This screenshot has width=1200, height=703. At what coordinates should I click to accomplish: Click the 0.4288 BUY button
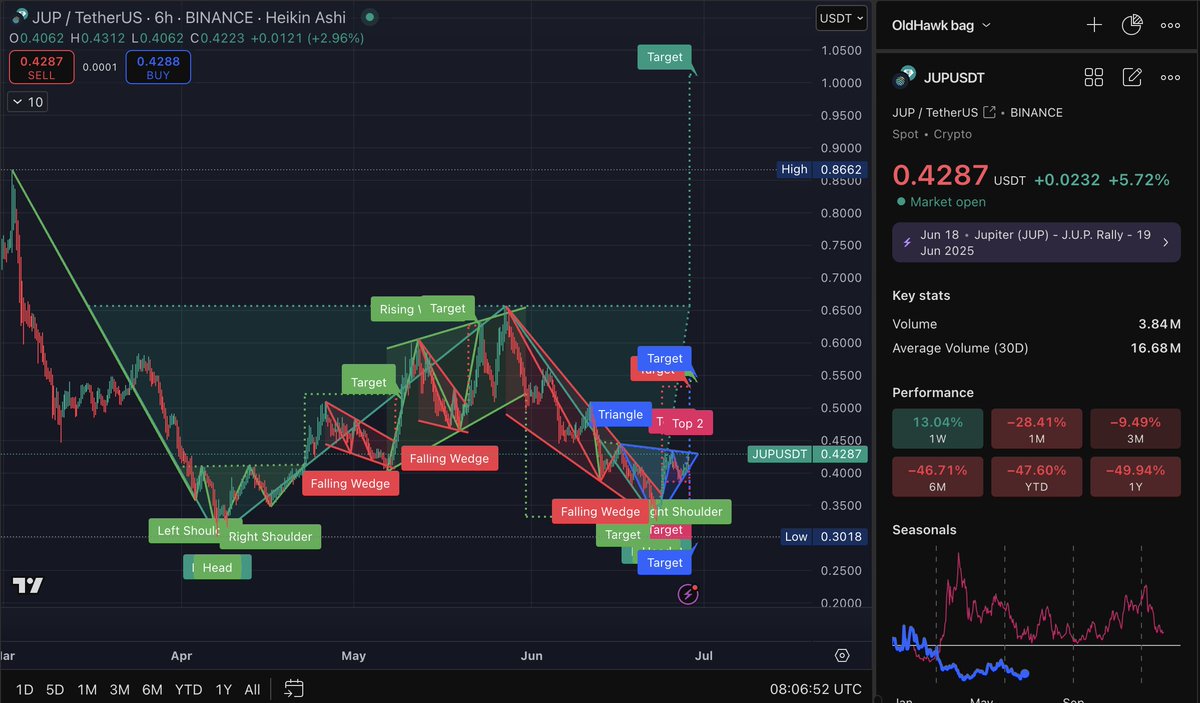pyautogui.click(x=158, y=67)
